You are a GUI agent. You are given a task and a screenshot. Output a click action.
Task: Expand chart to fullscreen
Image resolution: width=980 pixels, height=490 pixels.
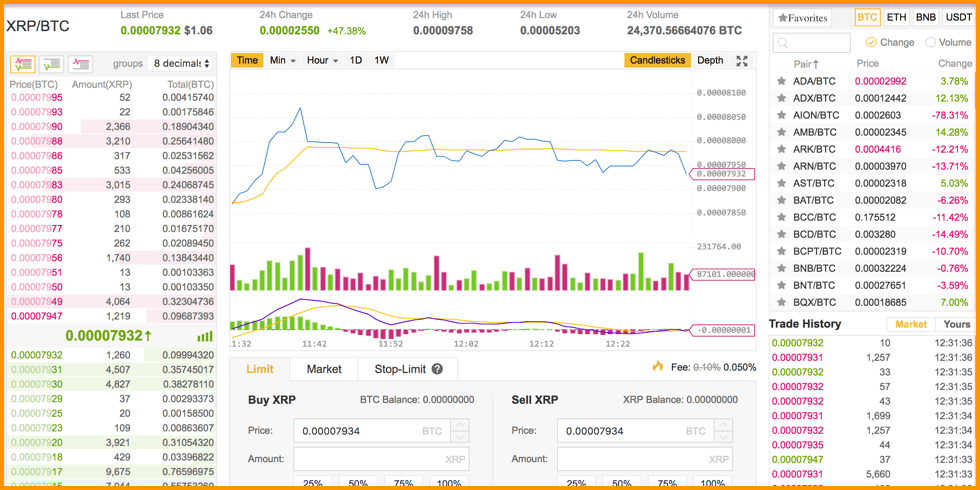click(742, 61)
